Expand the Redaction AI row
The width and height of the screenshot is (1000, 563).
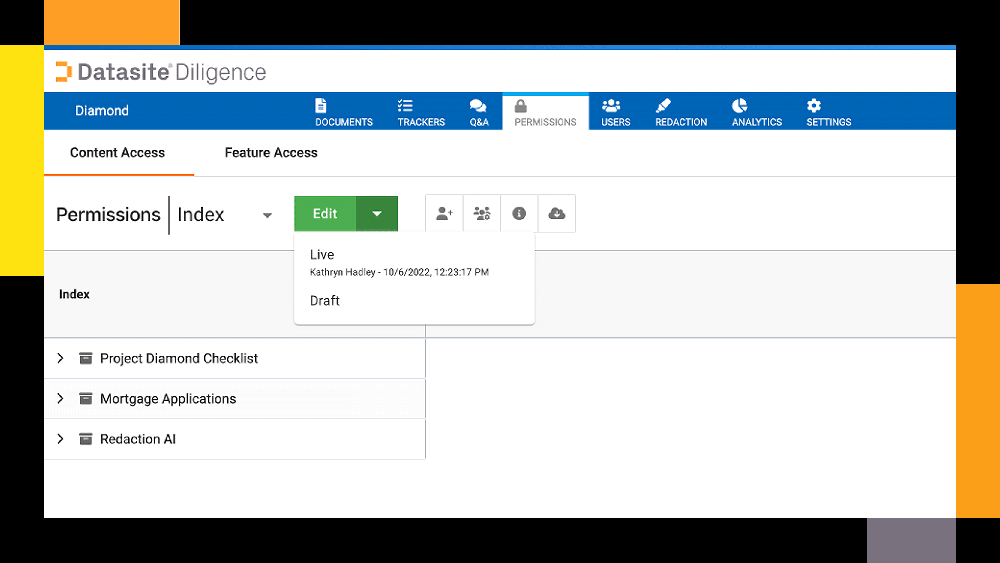click(61, 439)
